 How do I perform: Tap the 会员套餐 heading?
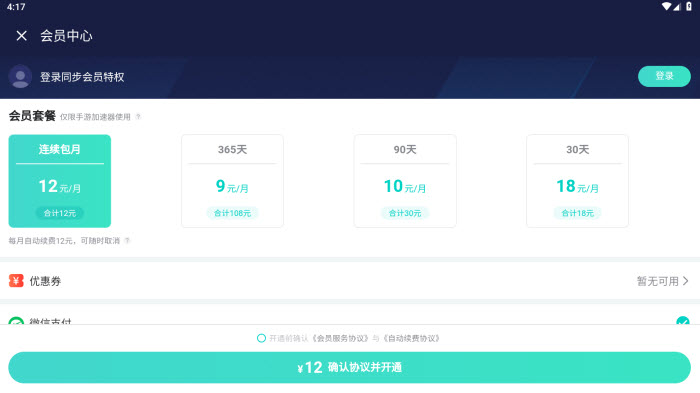[32, 116]
